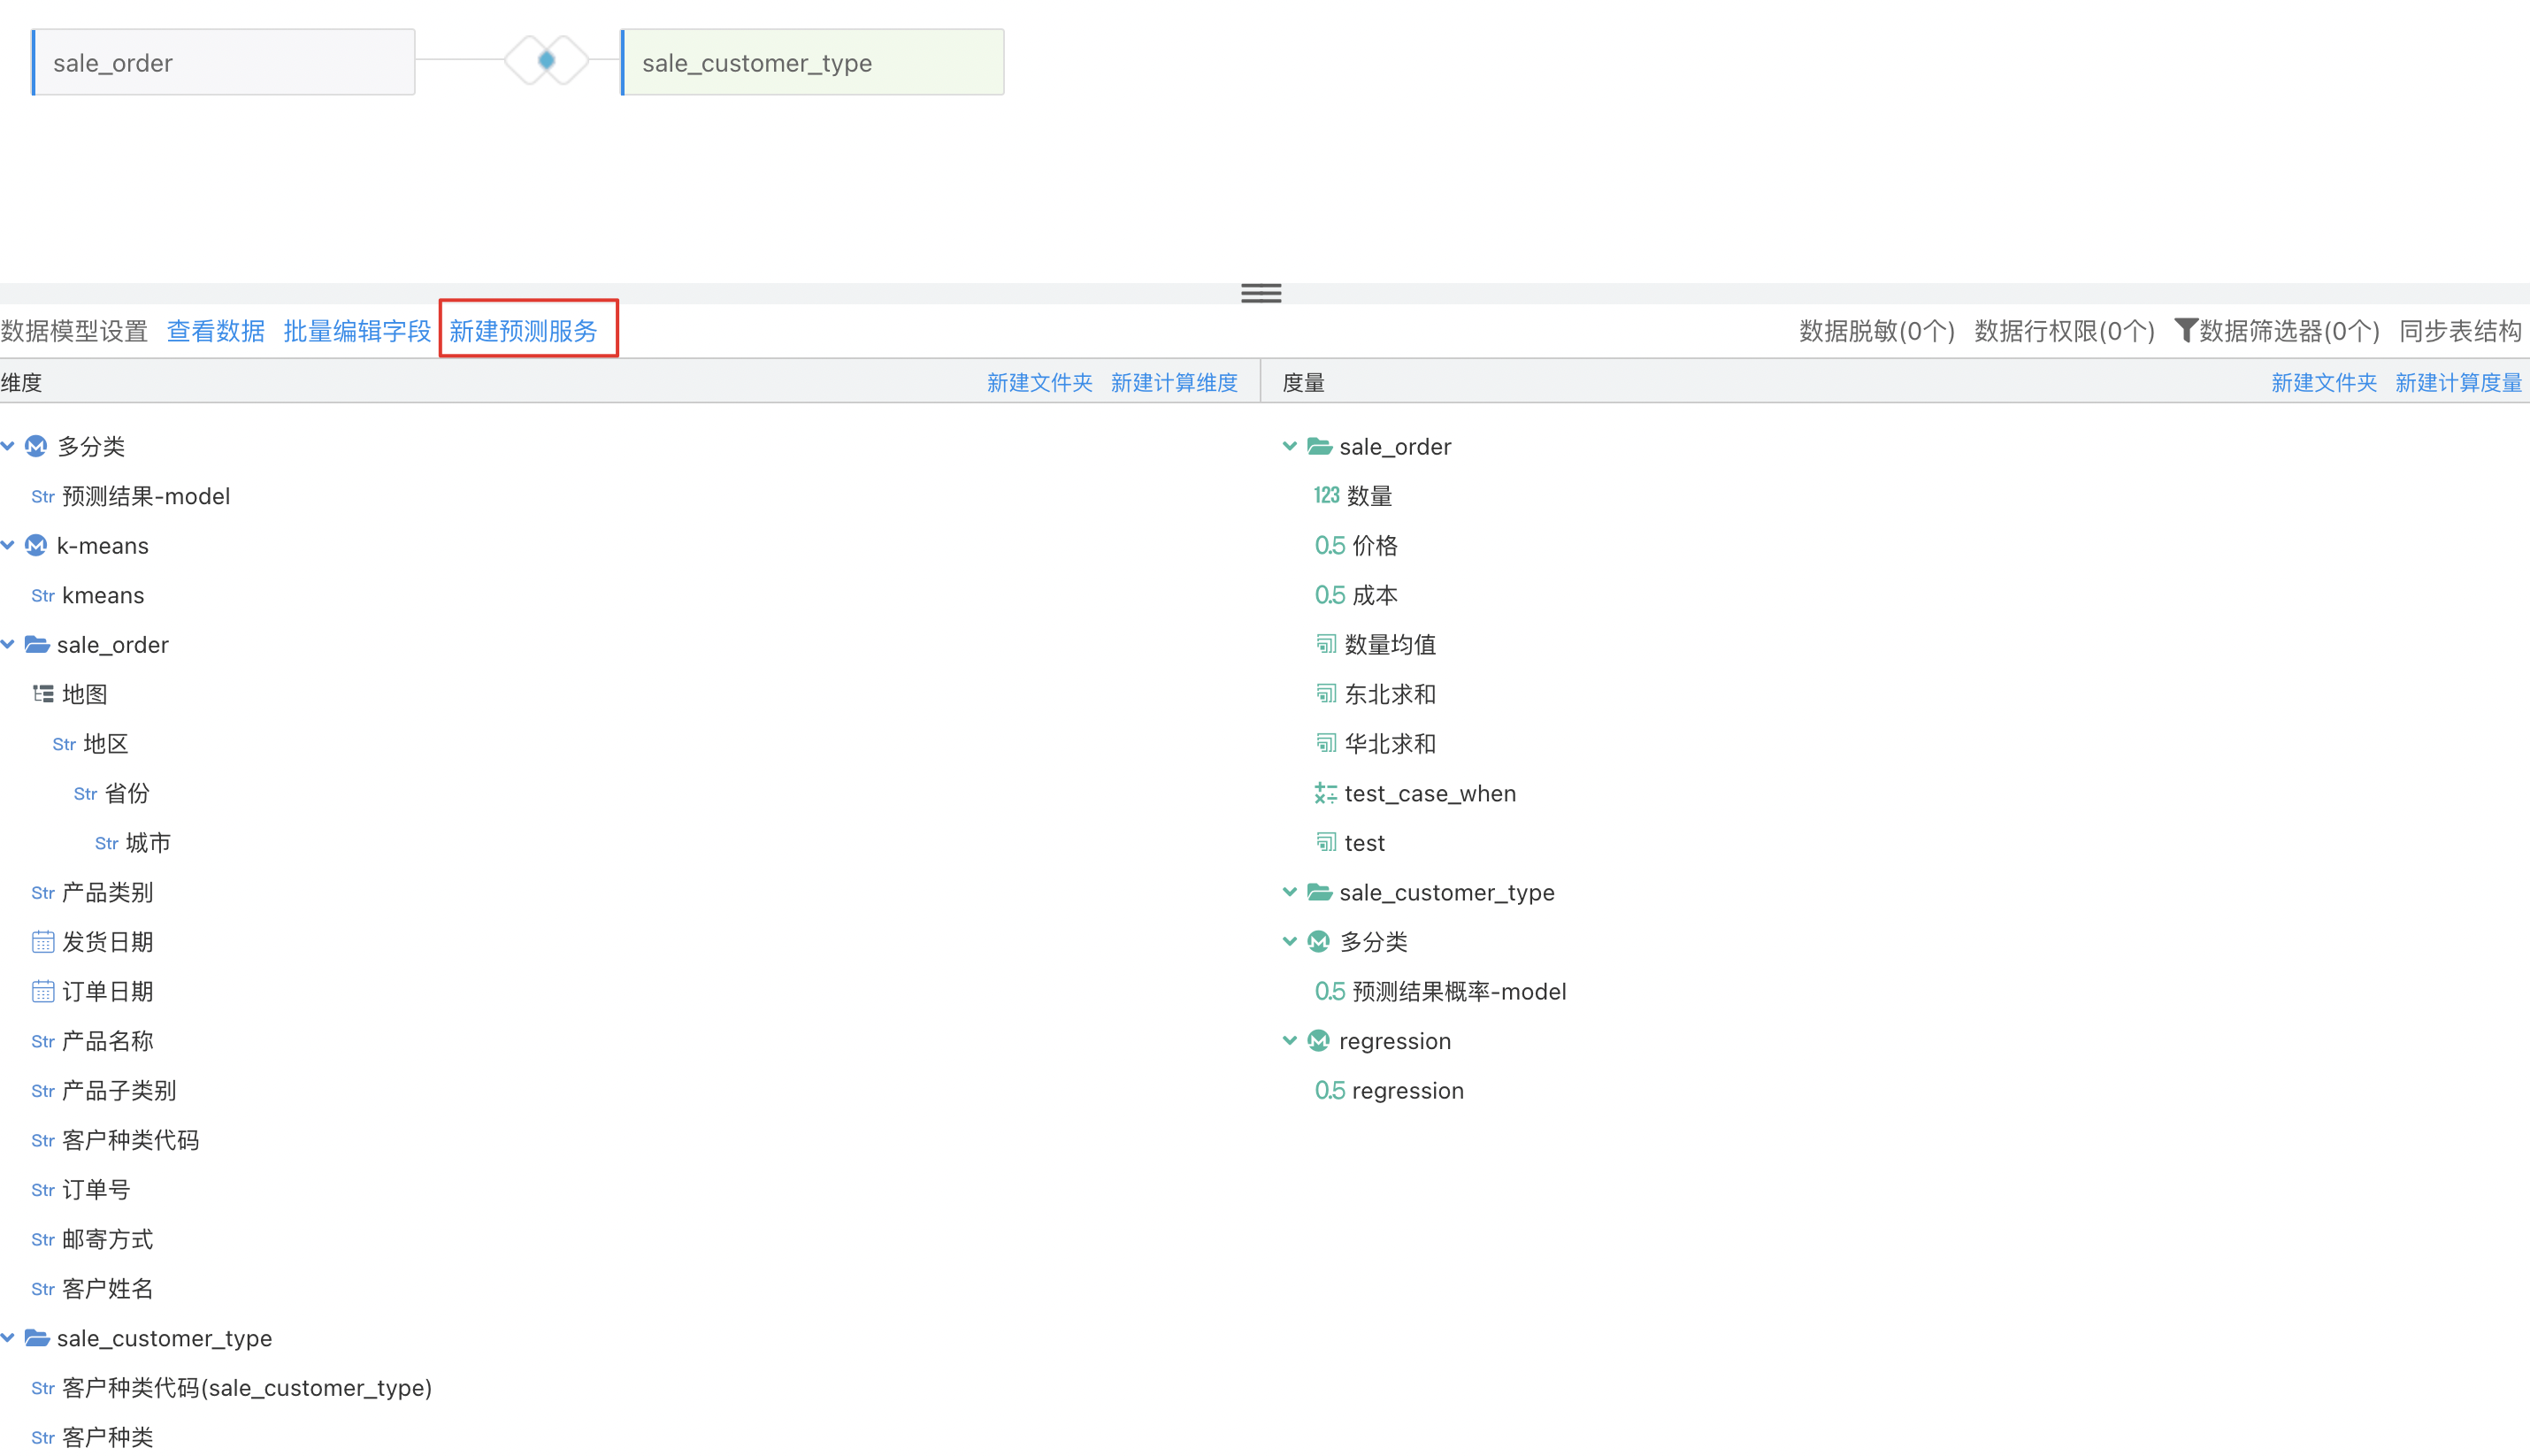The height and width of the screenshot is (1456, 2530).
Task: Collapse the sale_order folder in dimensions
Action: [8, 644]
